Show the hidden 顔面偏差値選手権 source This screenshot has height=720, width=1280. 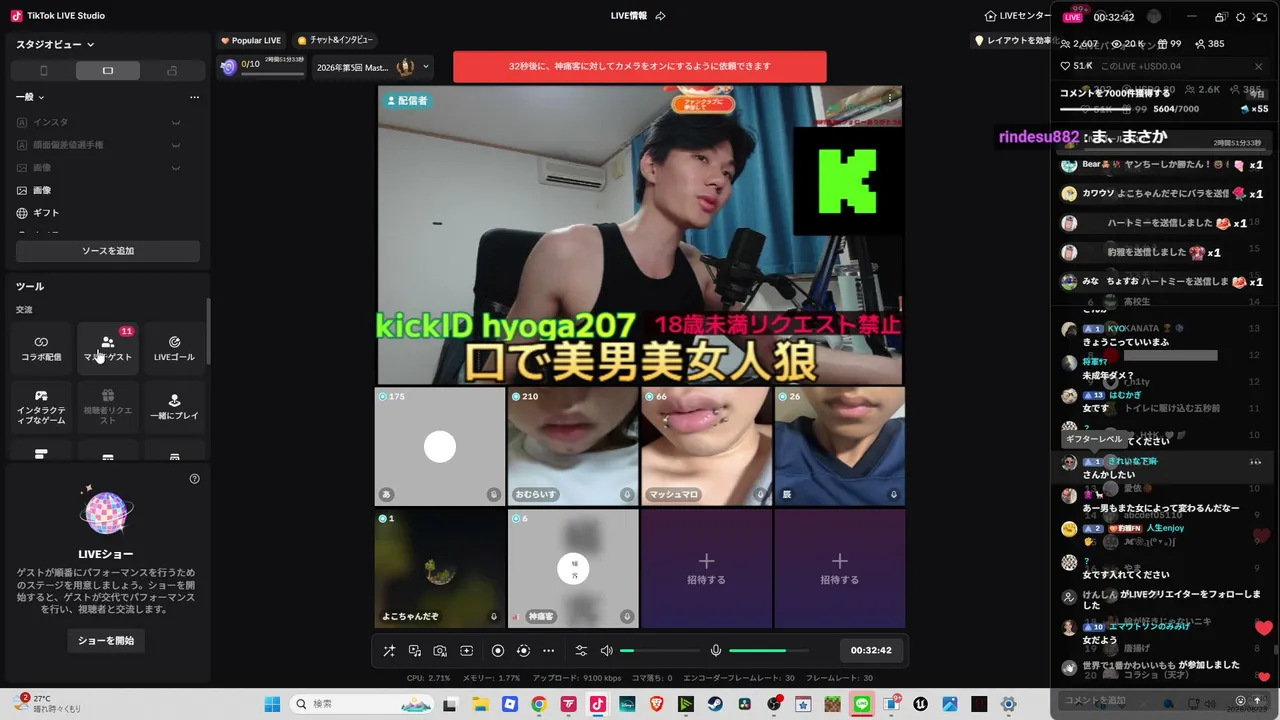tap(176, 145)
